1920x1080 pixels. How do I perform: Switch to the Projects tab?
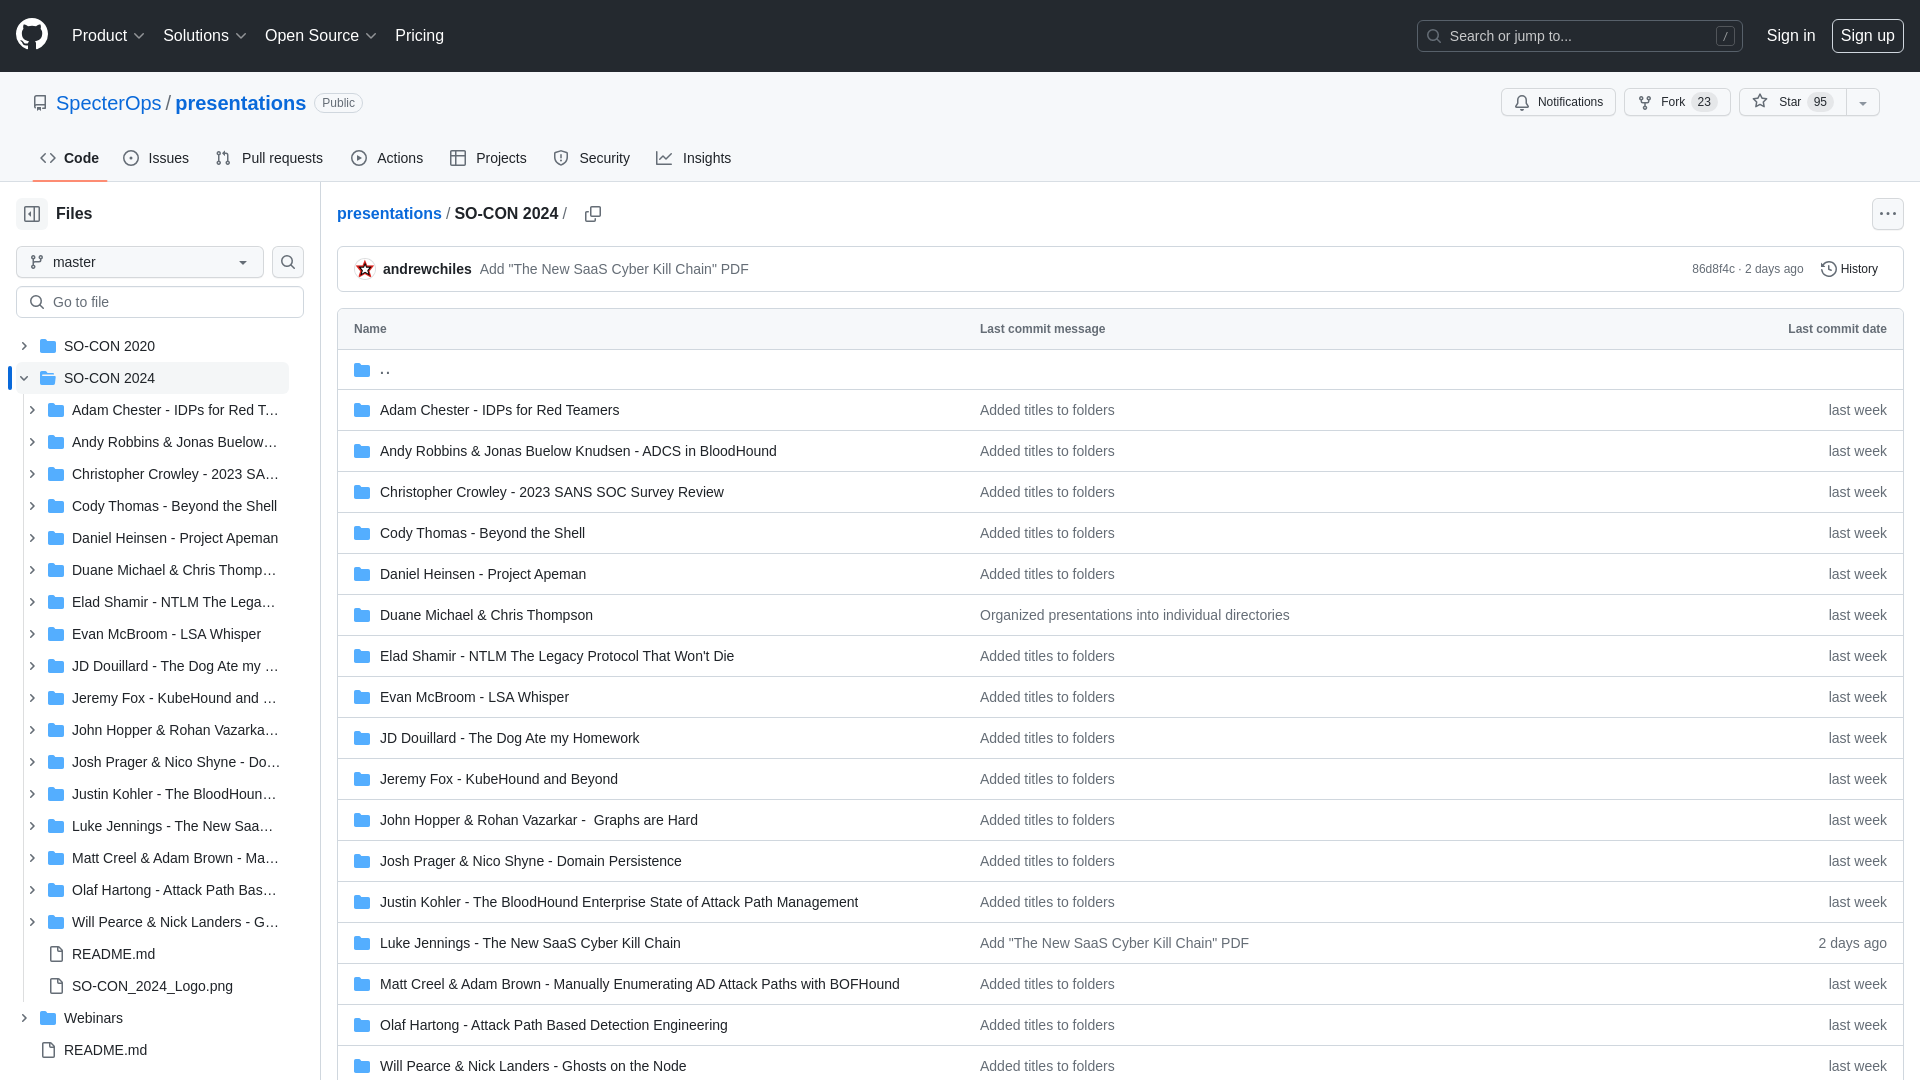[488, 158]
